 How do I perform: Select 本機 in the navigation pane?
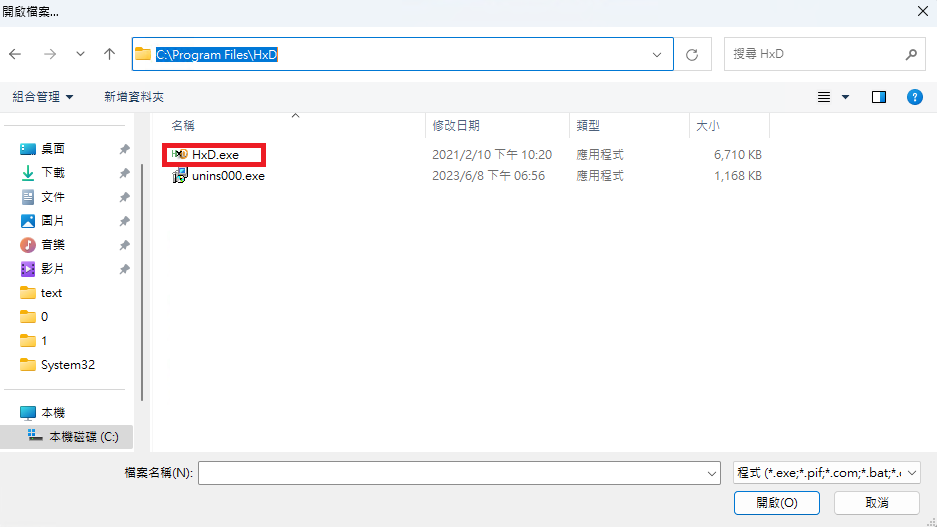[53, 412]
